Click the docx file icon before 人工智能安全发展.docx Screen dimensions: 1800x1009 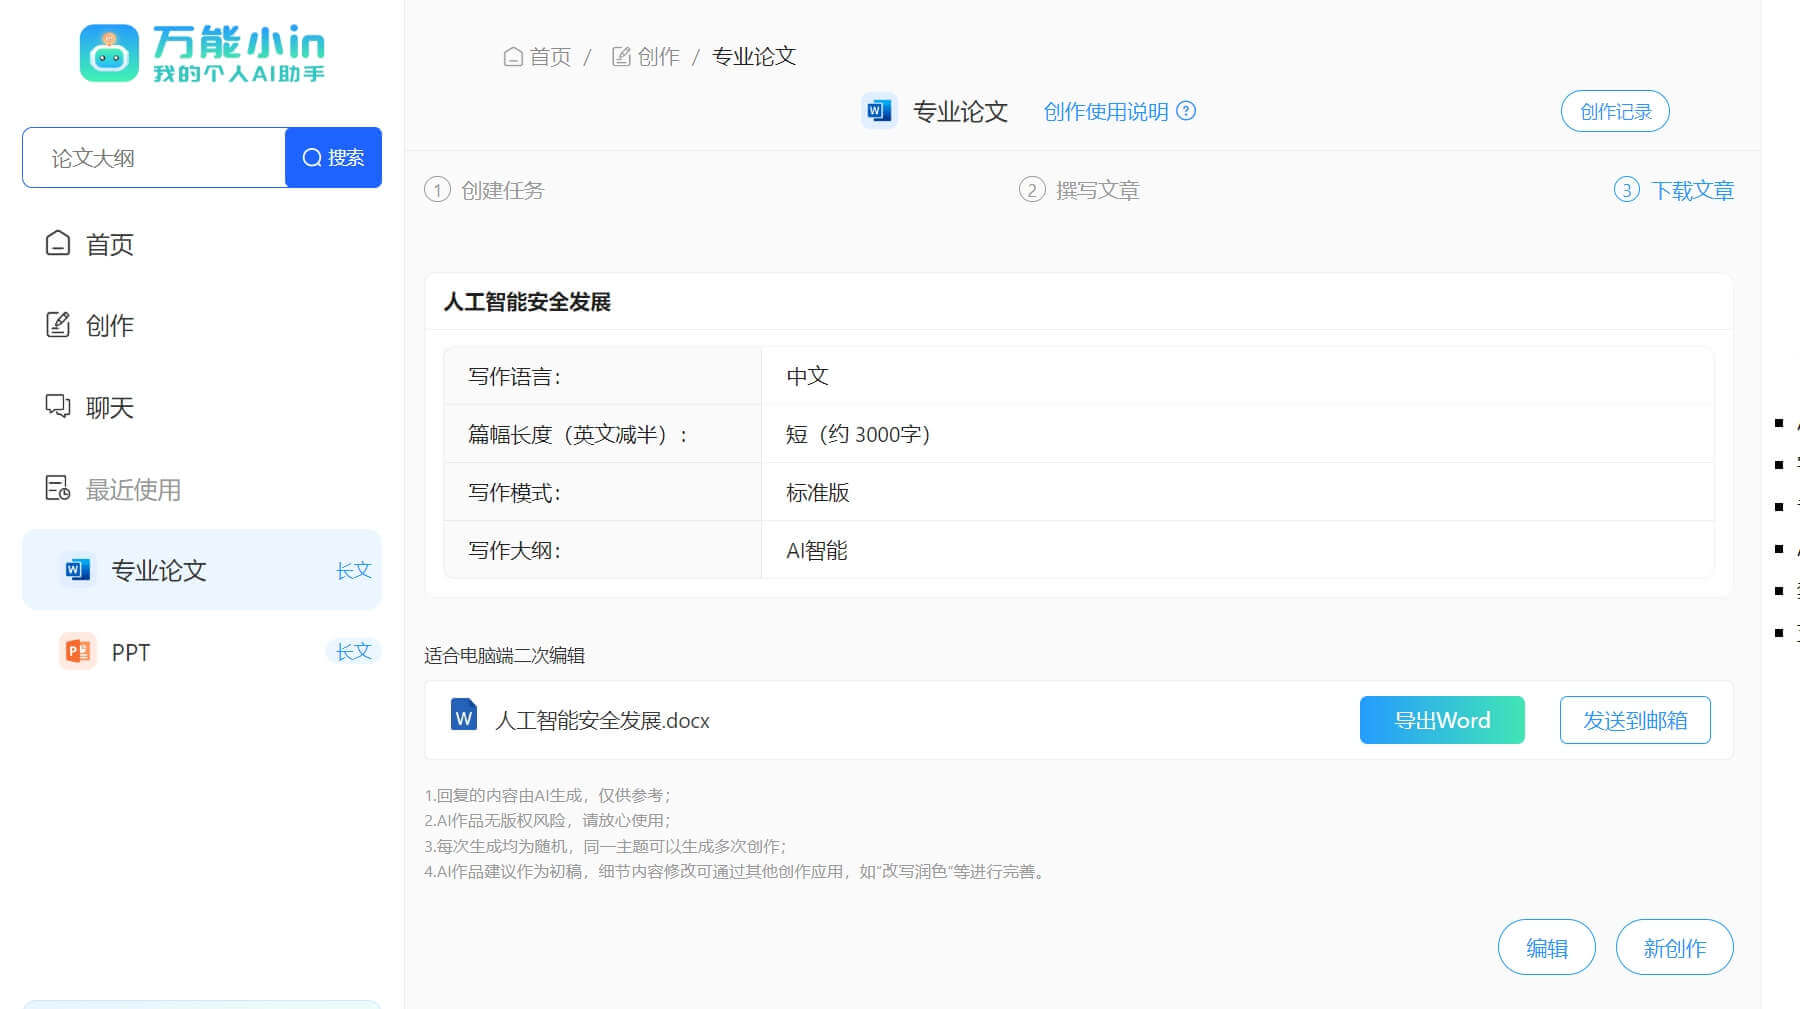(463, 718)
